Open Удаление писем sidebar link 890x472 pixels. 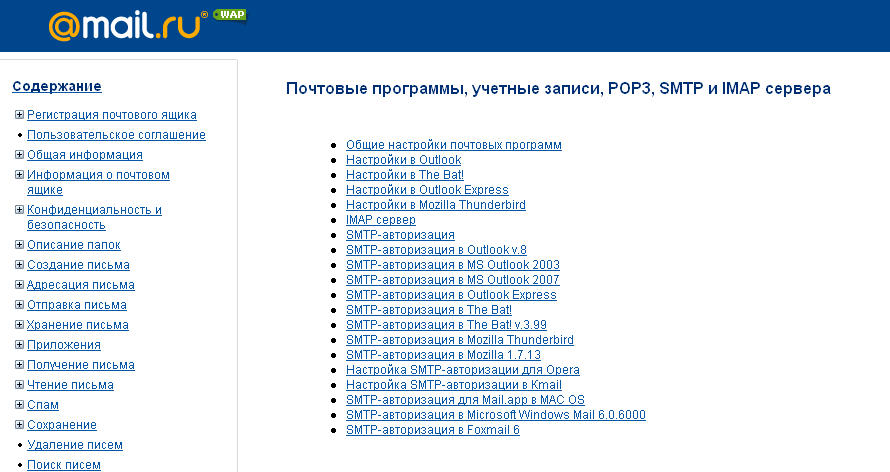[x=75, y=445]
